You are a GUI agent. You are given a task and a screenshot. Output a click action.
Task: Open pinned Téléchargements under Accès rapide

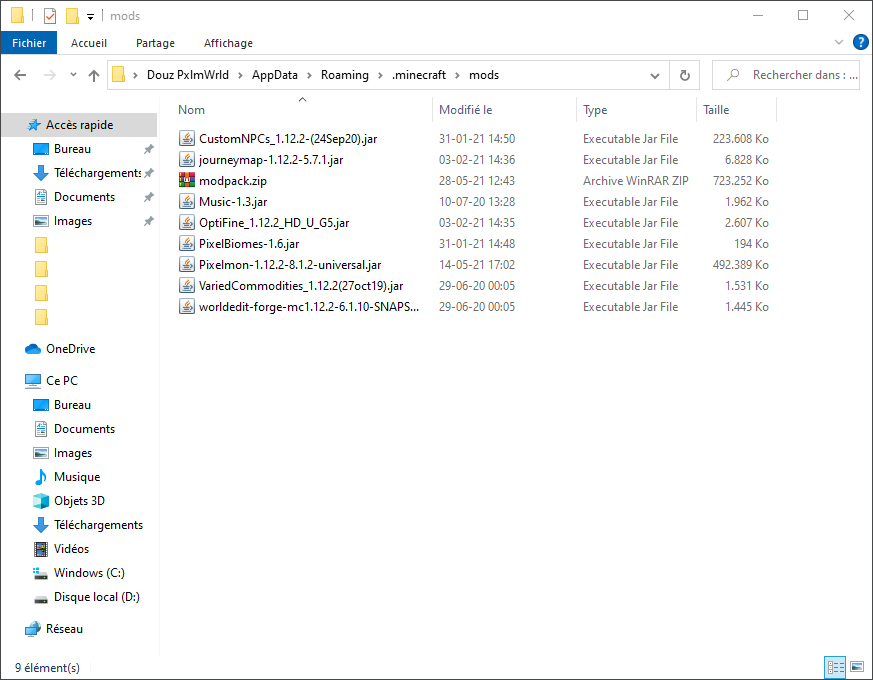point(87,173)
